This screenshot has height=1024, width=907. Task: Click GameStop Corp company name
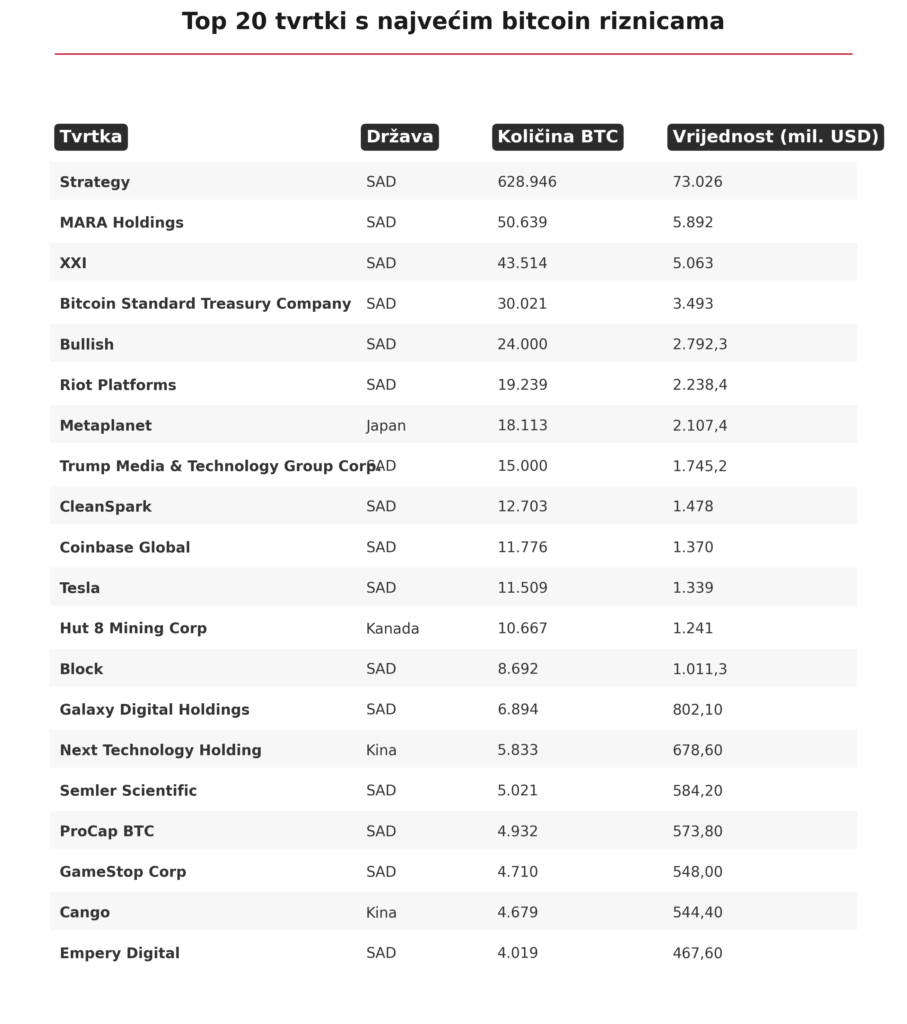tap(123, 872)
